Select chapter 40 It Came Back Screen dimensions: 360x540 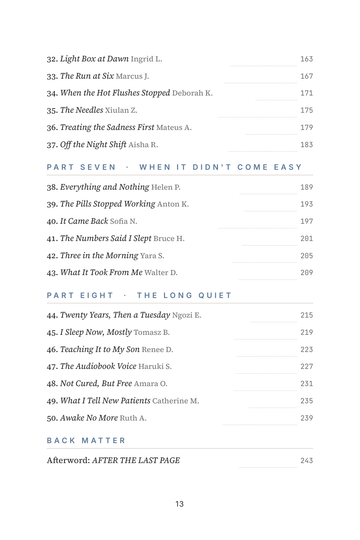(179, 221)
